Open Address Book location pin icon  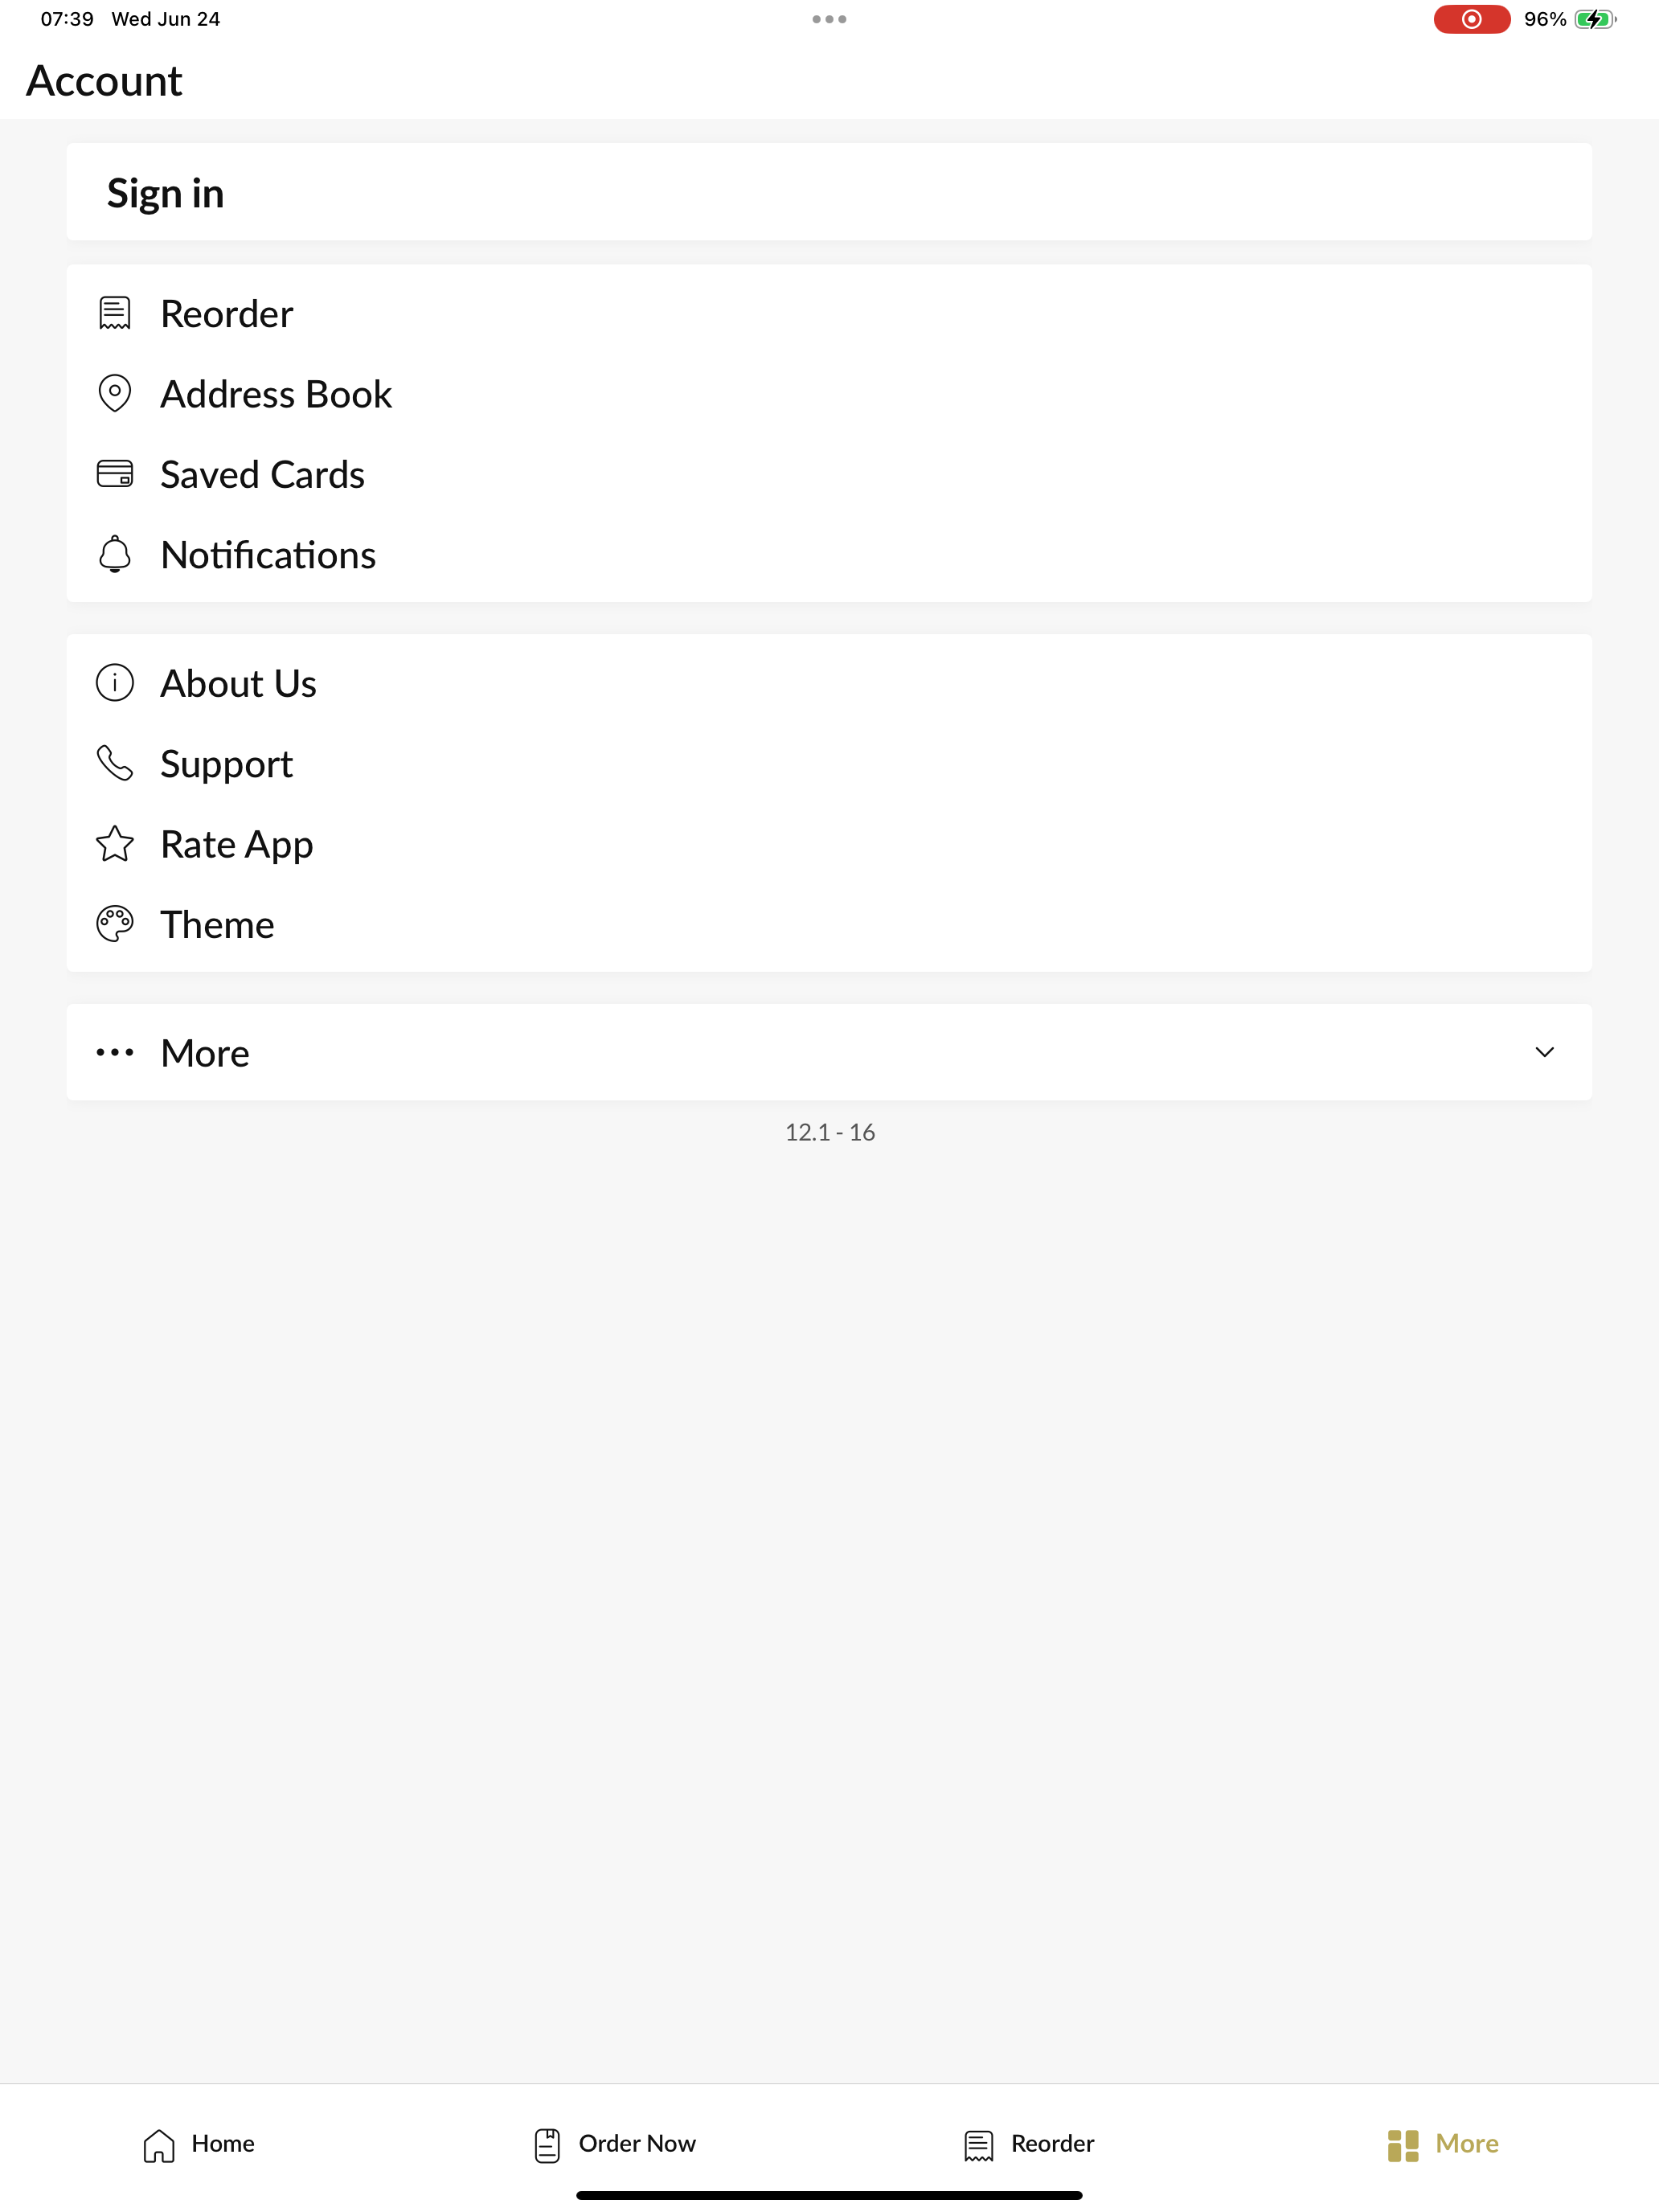115,393
